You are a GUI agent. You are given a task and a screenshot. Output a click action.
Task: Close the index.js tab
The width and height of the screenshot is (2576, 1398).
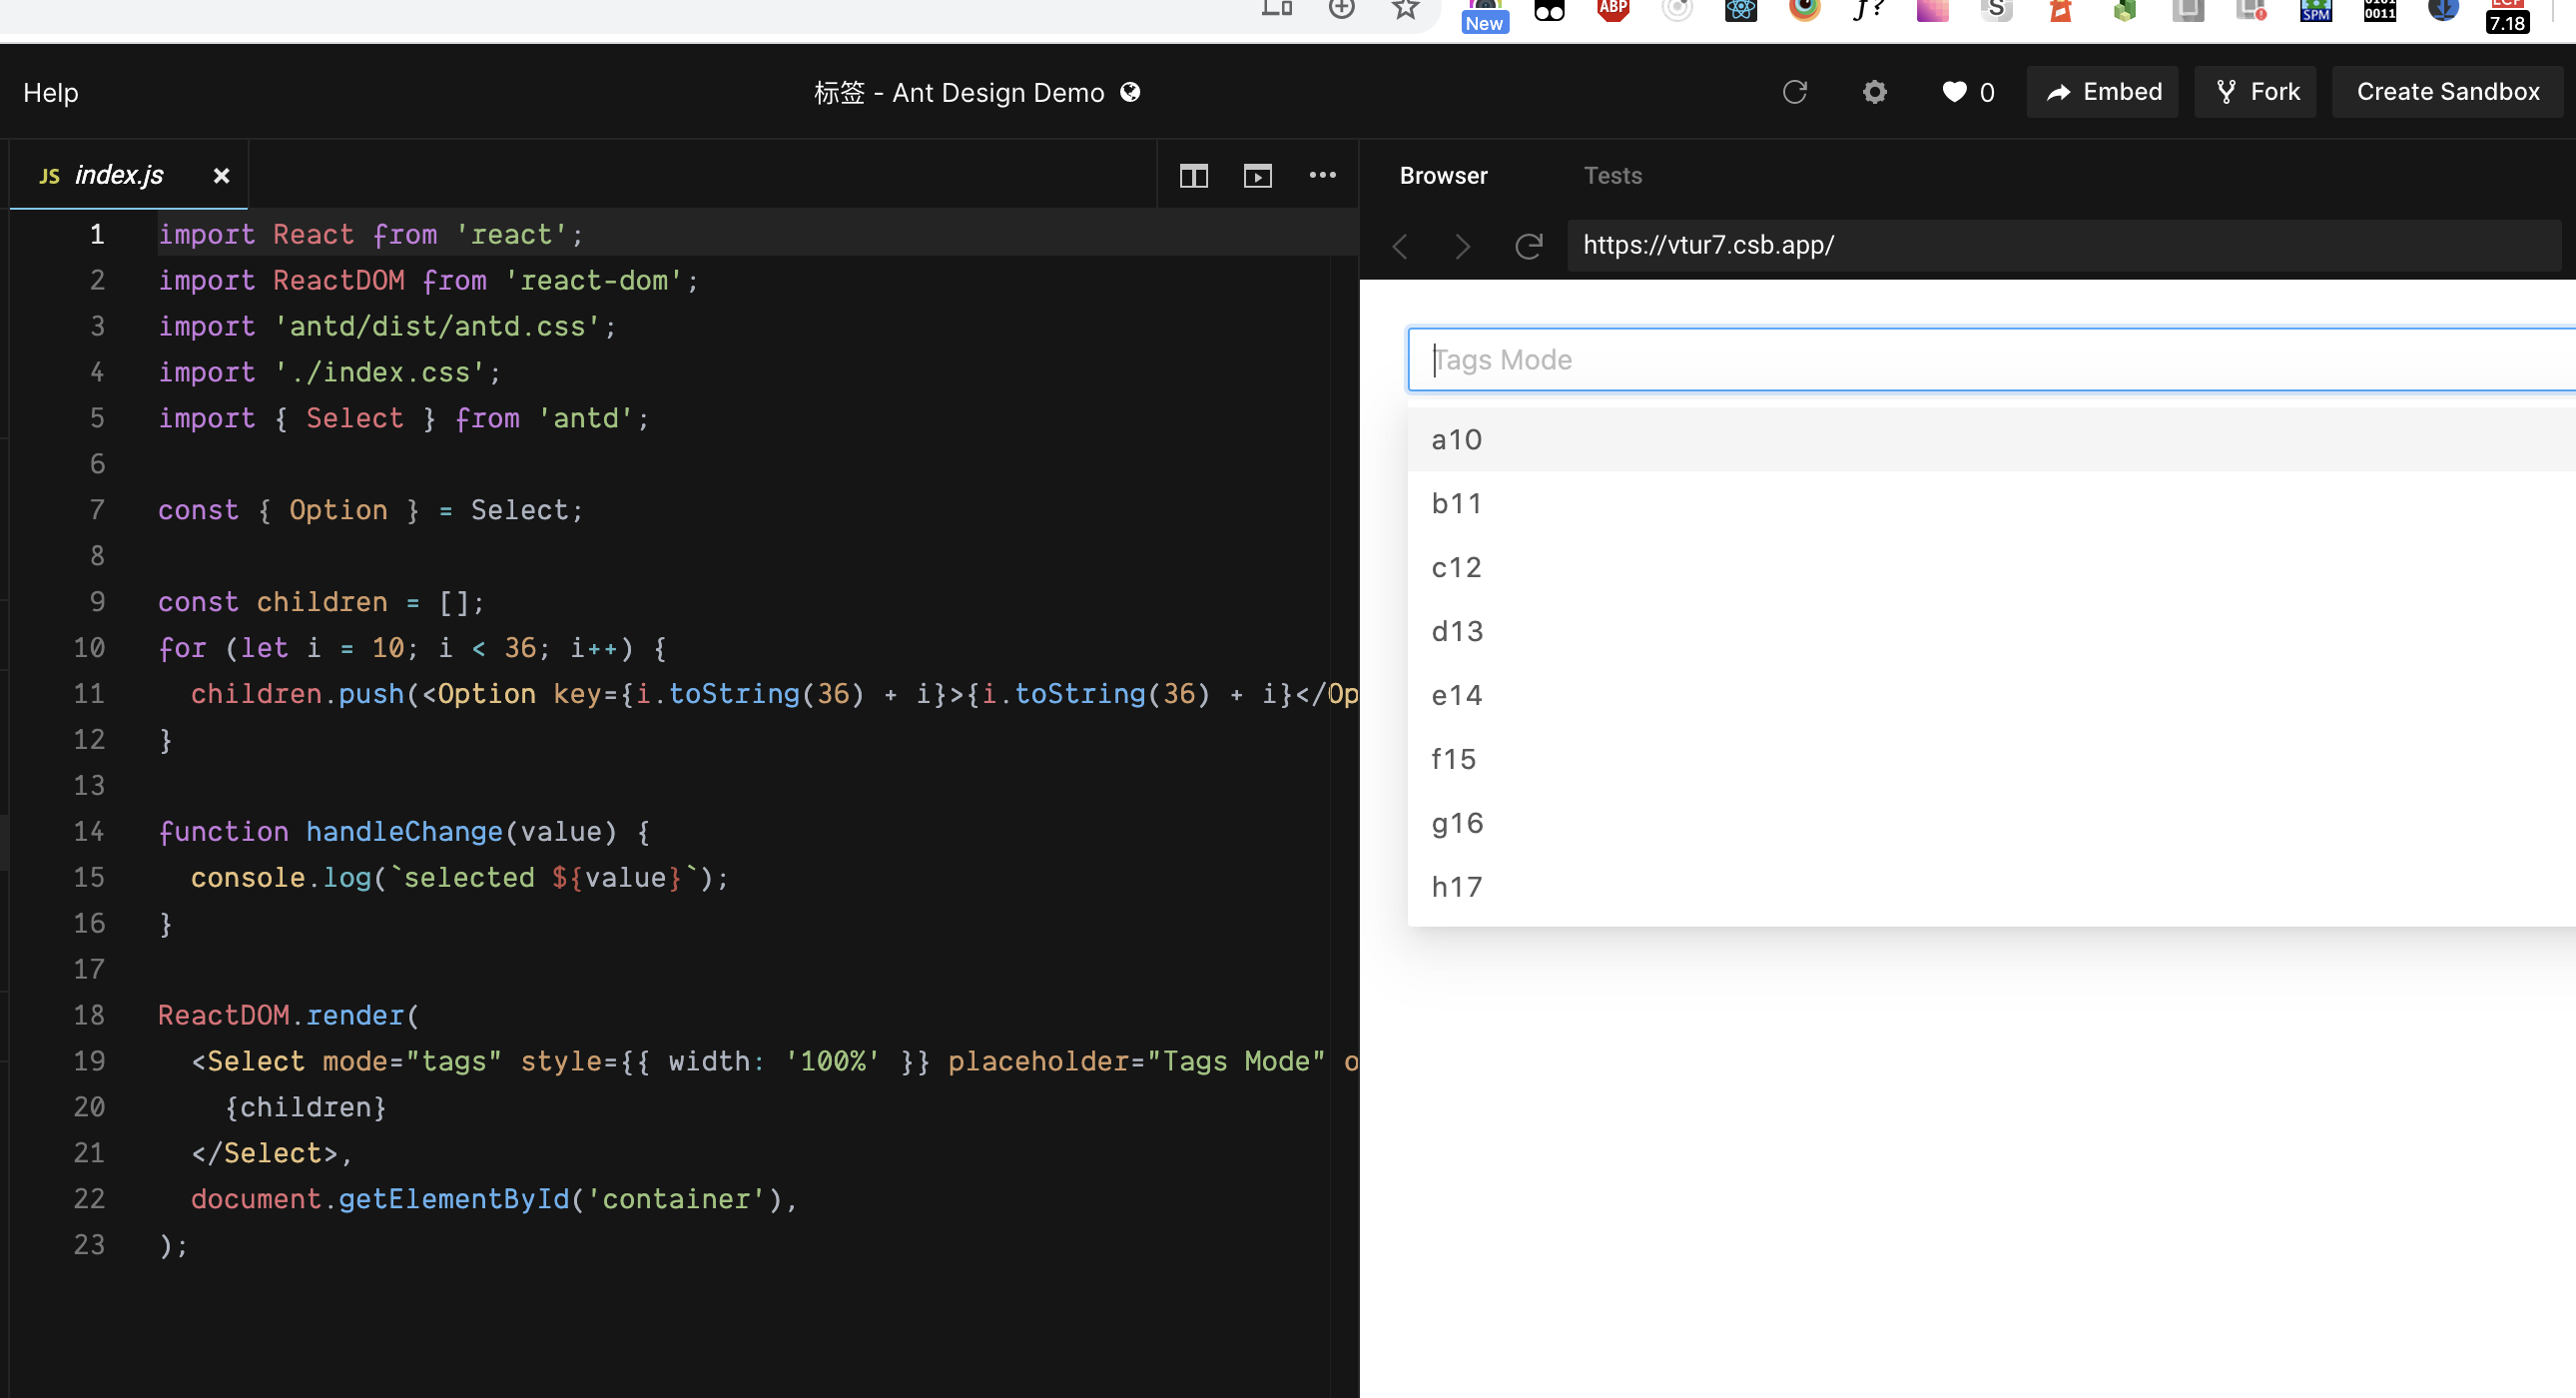[x=221, y=175]
